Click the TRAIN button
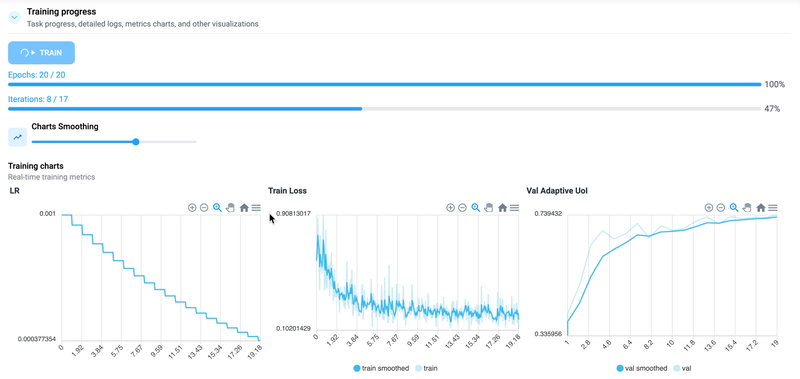 click(x=41, y=53)
